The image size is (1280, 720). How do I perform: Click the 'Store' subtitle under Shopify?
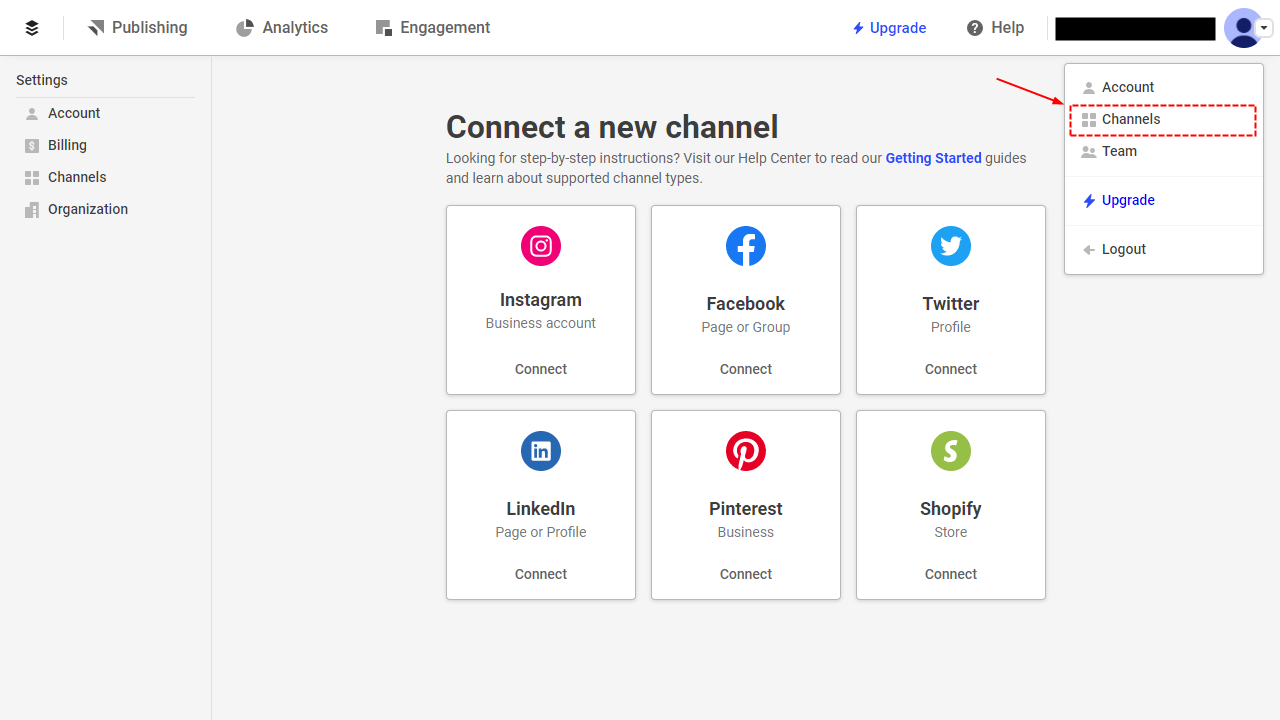pyautogui.click(x=951, y=532)
